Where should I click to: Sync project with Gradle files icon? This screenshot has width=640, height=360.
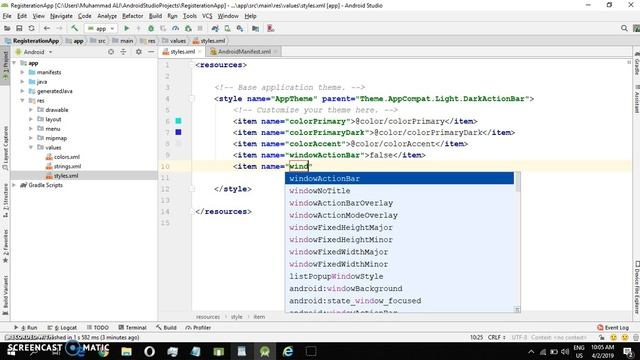(x=215, y=29)
